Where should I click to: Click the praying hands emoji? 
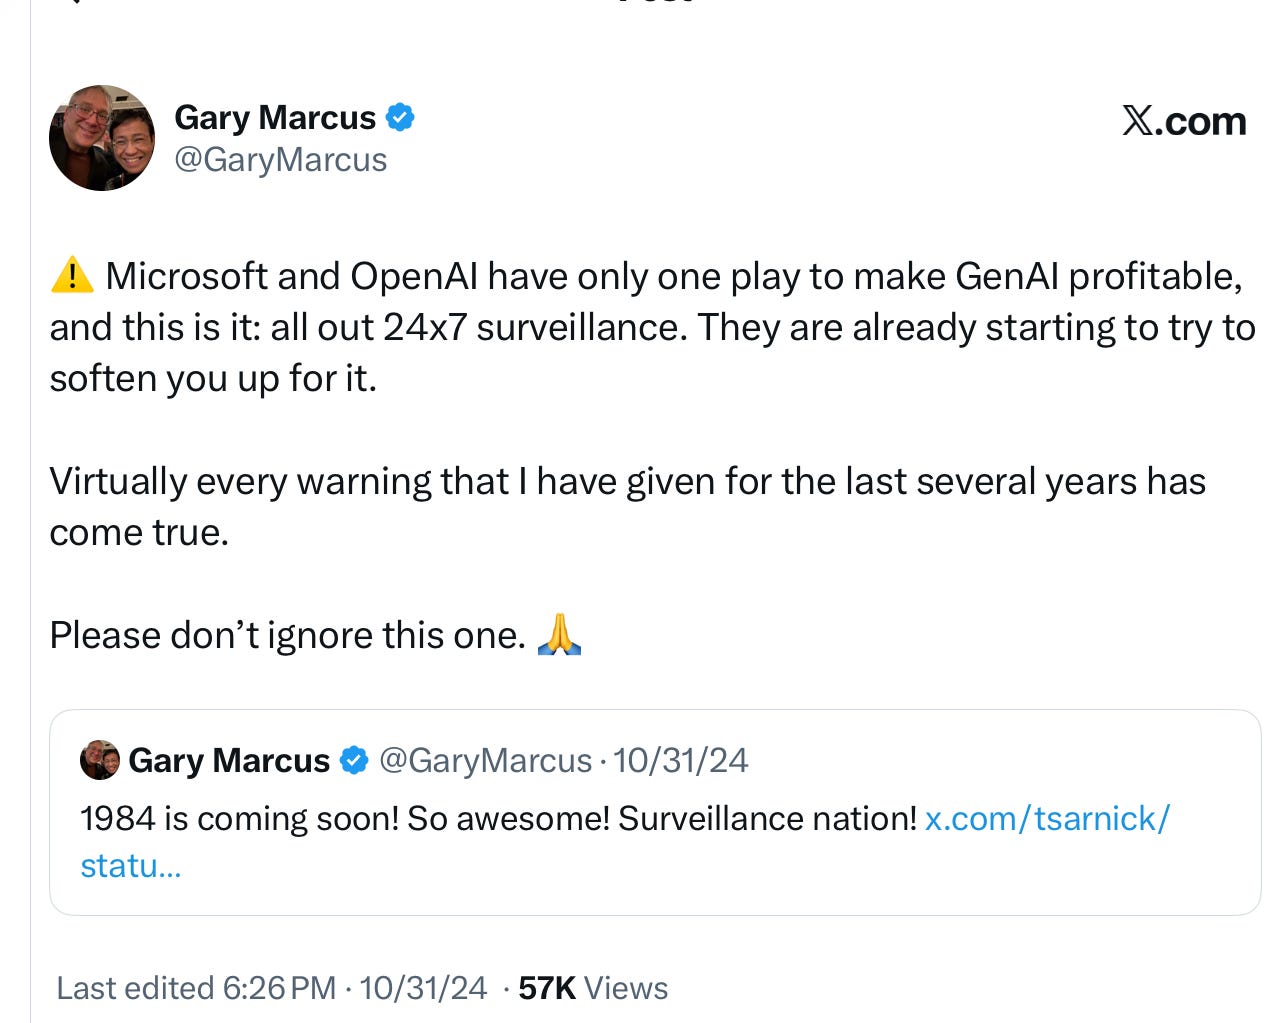coord(560,634)
